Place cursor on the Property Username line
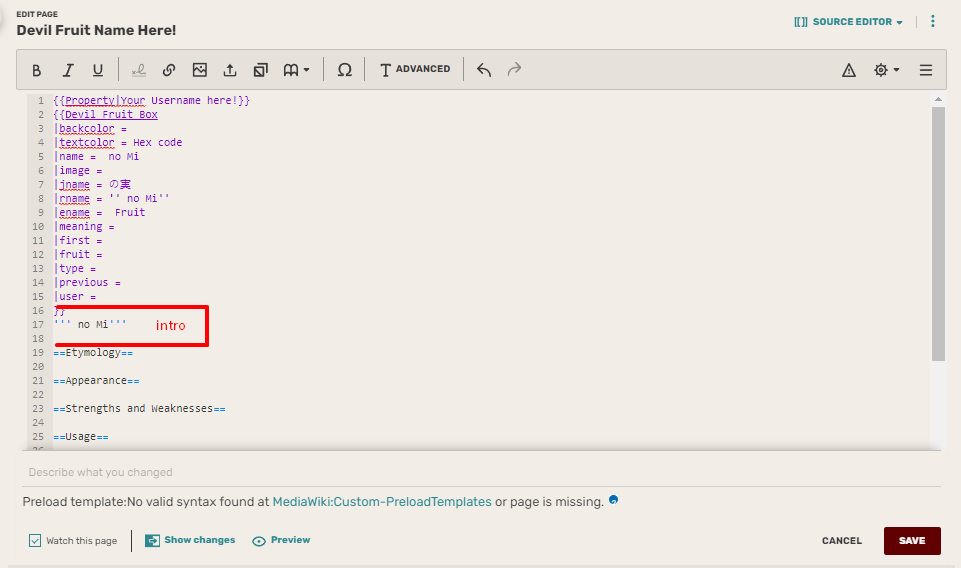Viewport: 961px width, 568px height. (x=151, y=100)
